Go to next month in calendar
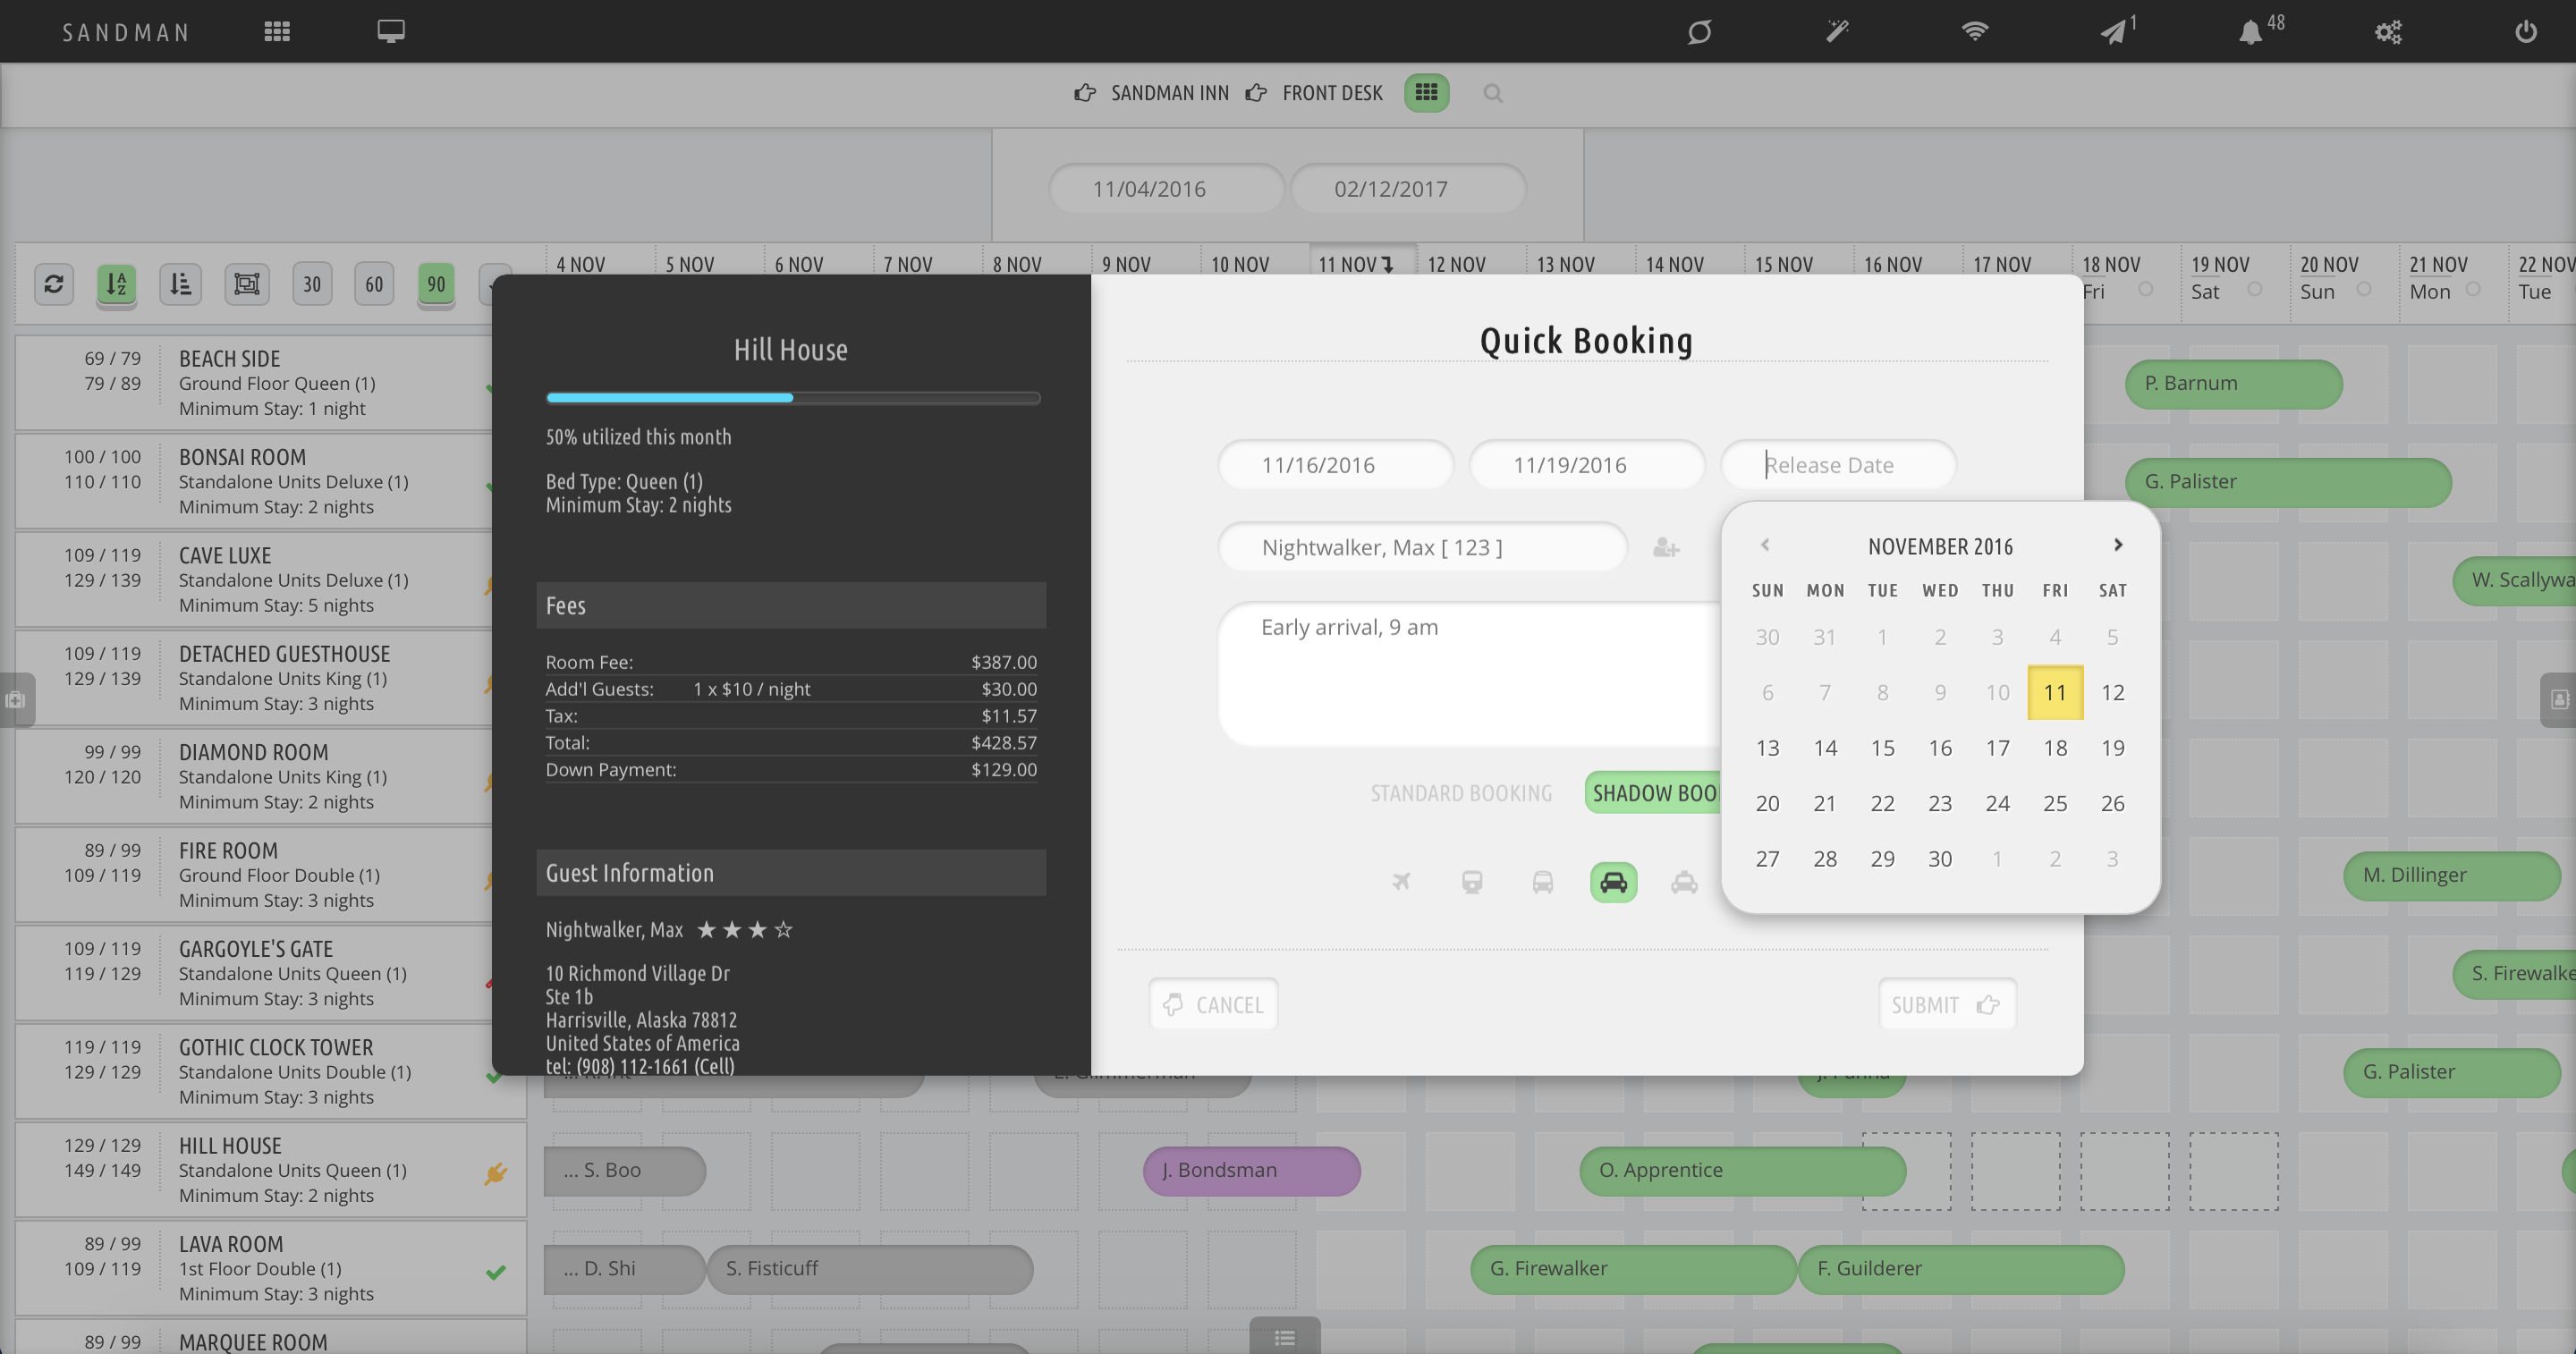Image resolution: width=2576 pixels, height=1354 pixels. (2117, 545)
